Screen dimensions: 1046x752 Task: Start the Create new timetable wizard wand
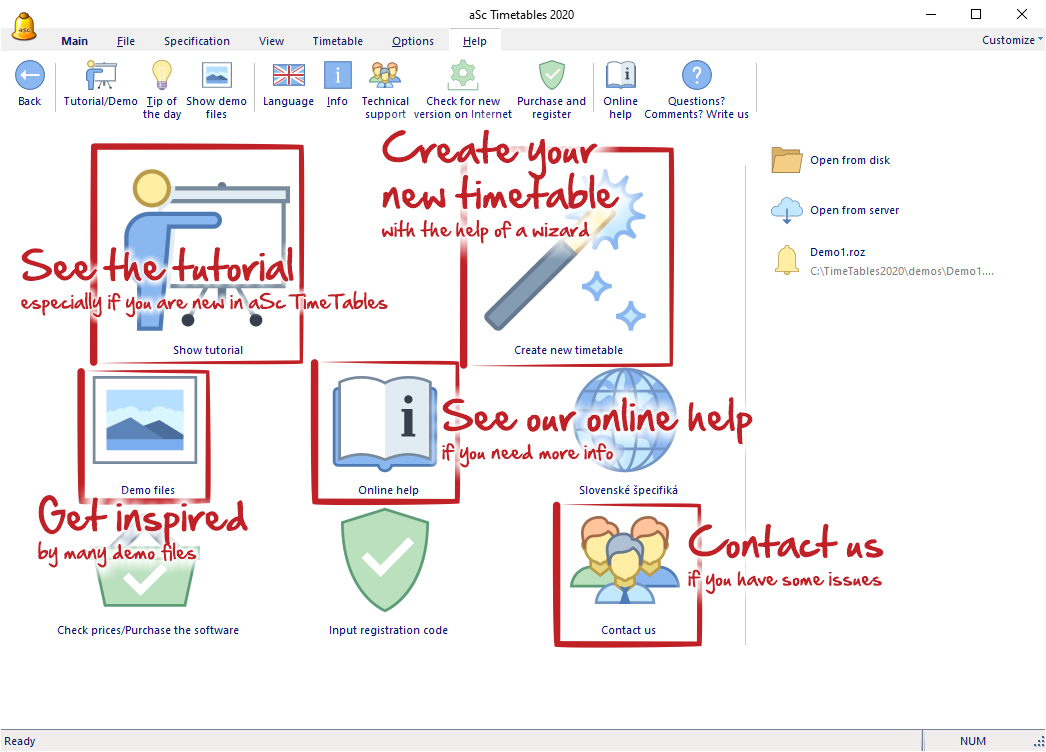pos(567,250)
